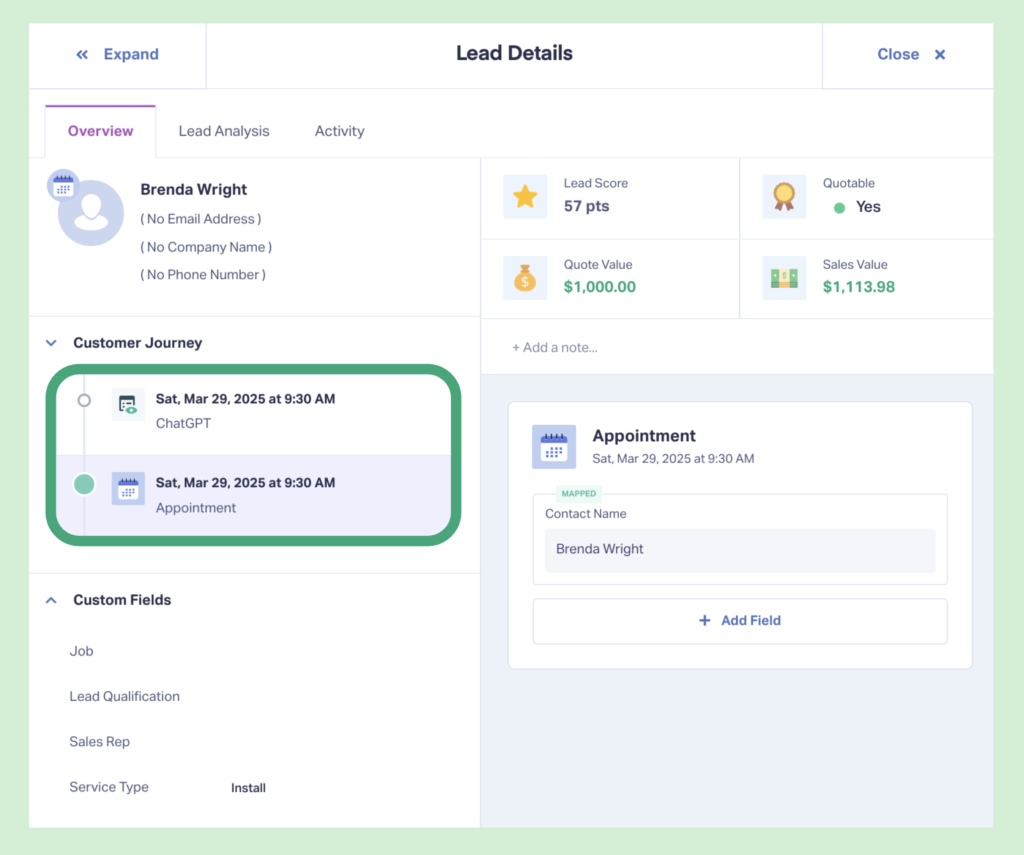The width and height of the screenshot is (1024, 855).
Task: Collapse the Customer Journey section
Action: click(x=51, y=341)
